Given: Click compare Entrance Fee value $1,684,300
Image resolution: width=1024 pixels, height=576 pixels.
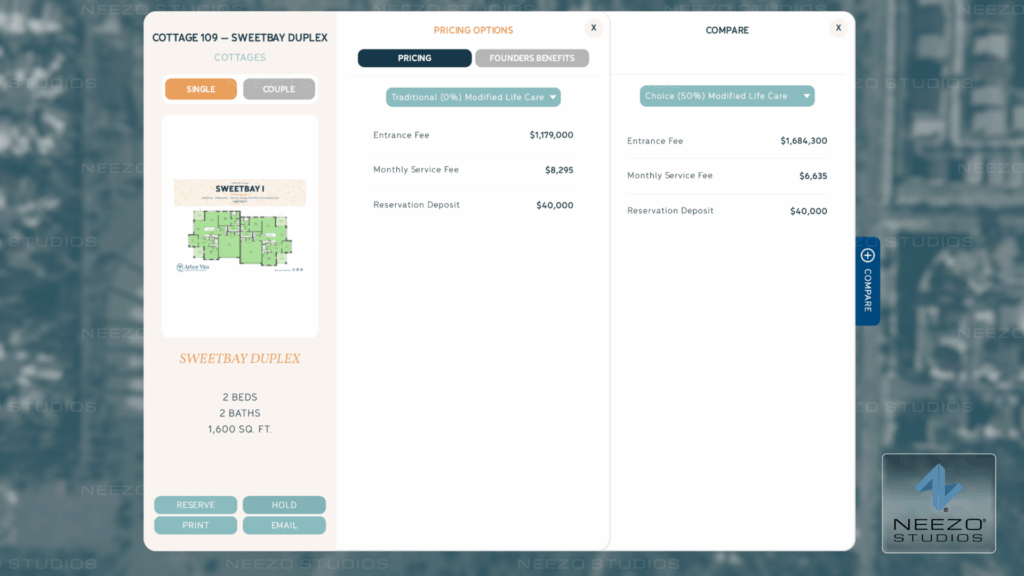Looking at the screenshot, I should point(803,141).
